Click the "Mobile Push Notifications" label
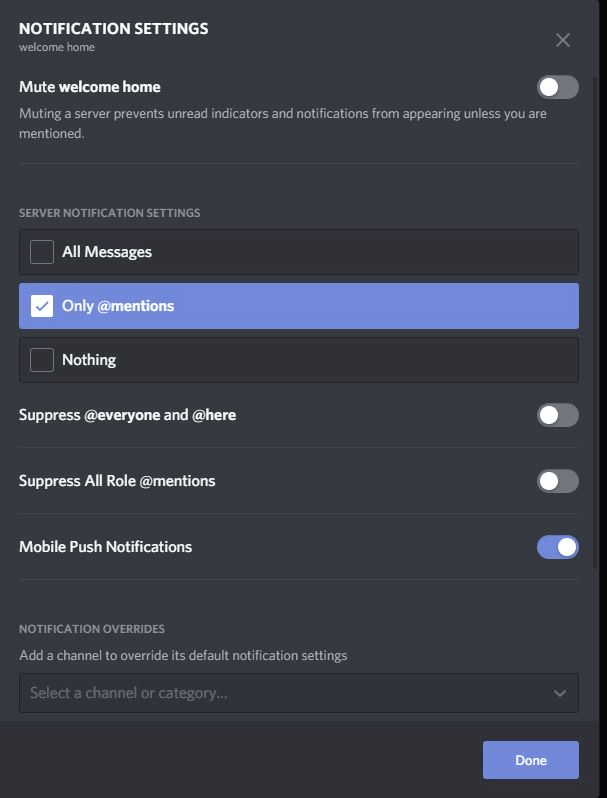 [x=105, y=547]
